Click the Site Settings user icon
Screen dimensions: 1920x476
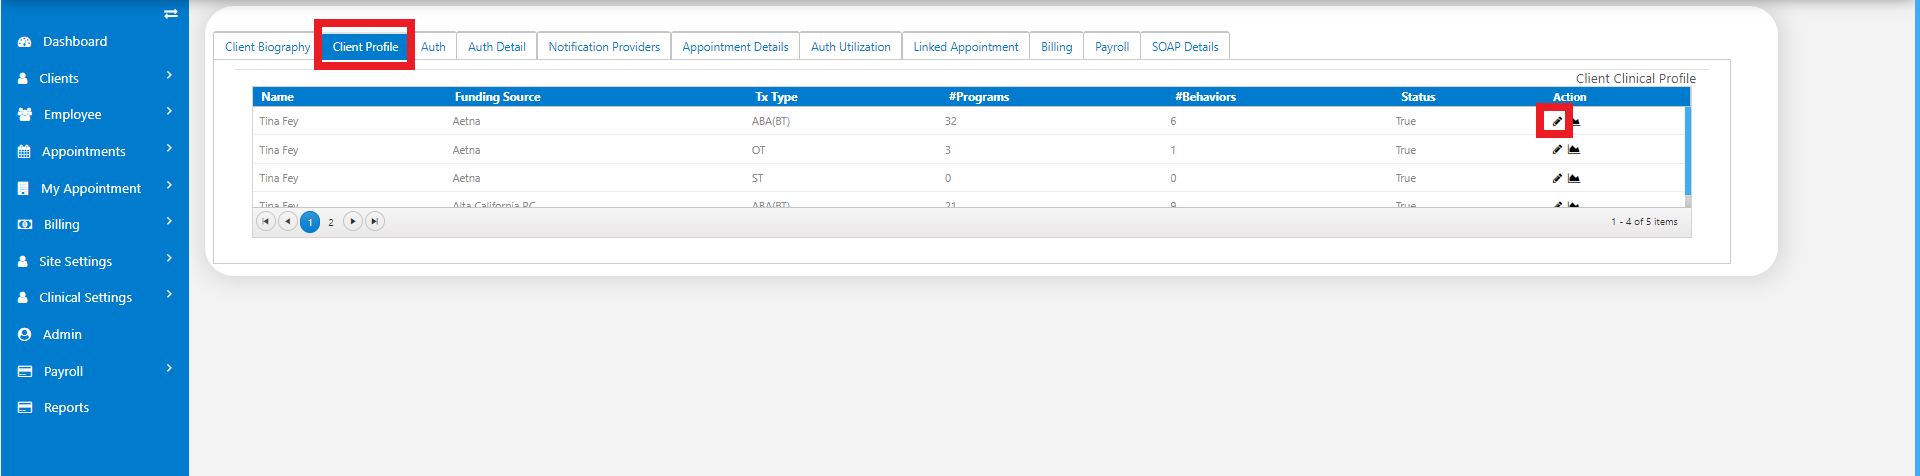[23, 261]
